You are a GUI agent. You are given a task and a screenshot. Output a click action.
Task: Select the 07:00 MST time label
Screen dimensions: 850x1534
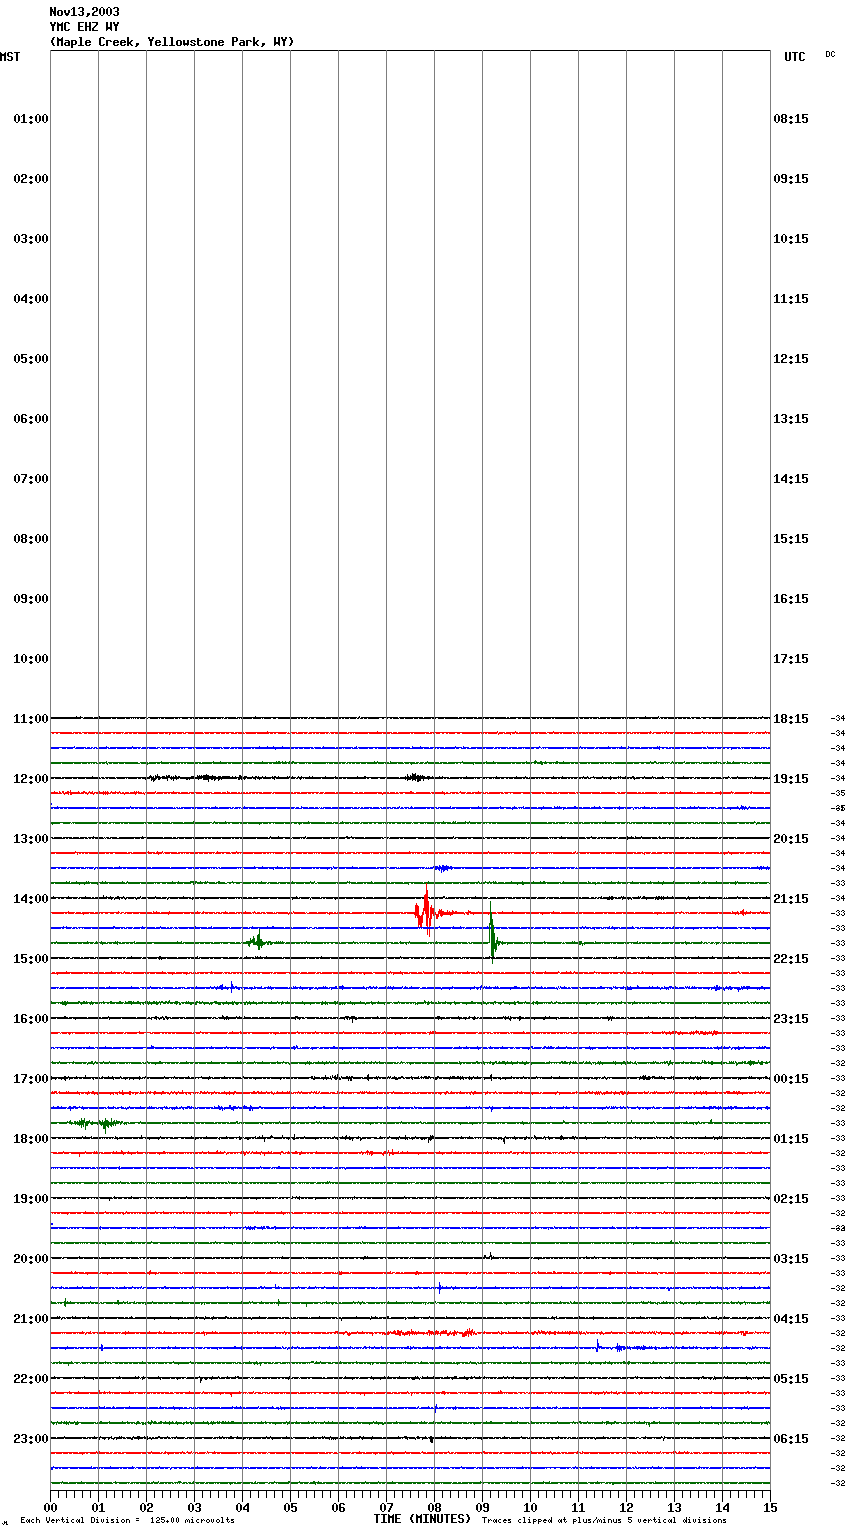[31, 479]
